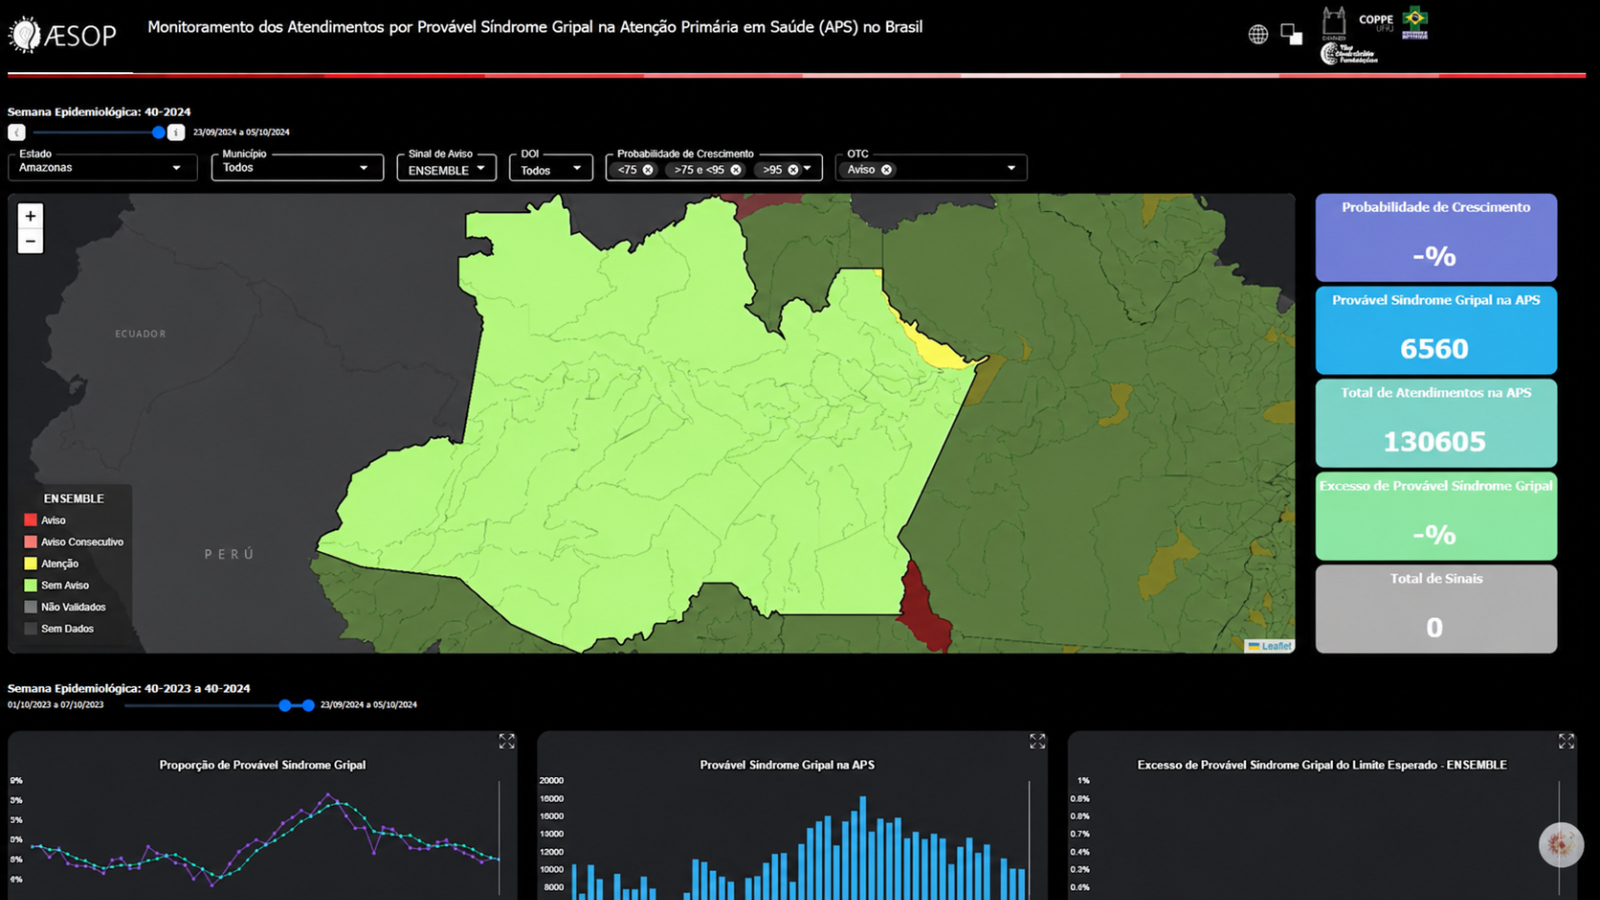Open the language globe icon
The height and width of the screenshot is (900, 1600).
(1258, 34)
